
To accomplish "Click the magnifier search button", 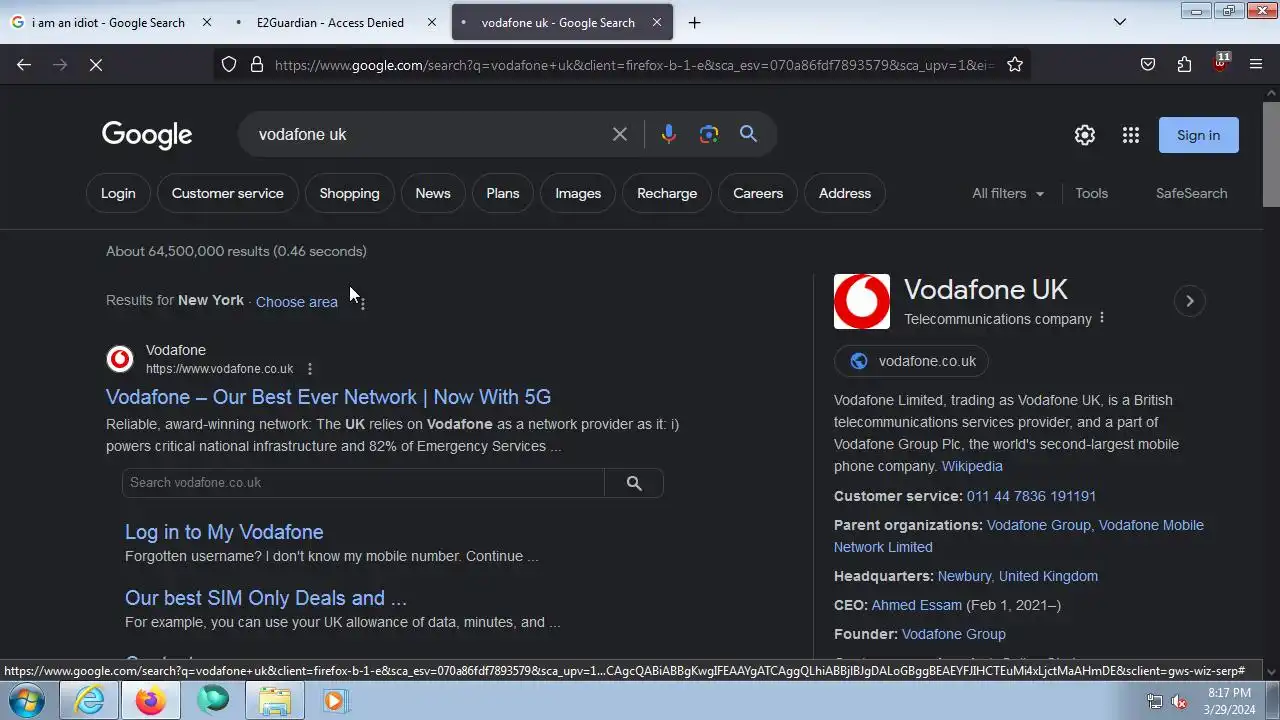I will pyautogui.click(x=748, y=134).
